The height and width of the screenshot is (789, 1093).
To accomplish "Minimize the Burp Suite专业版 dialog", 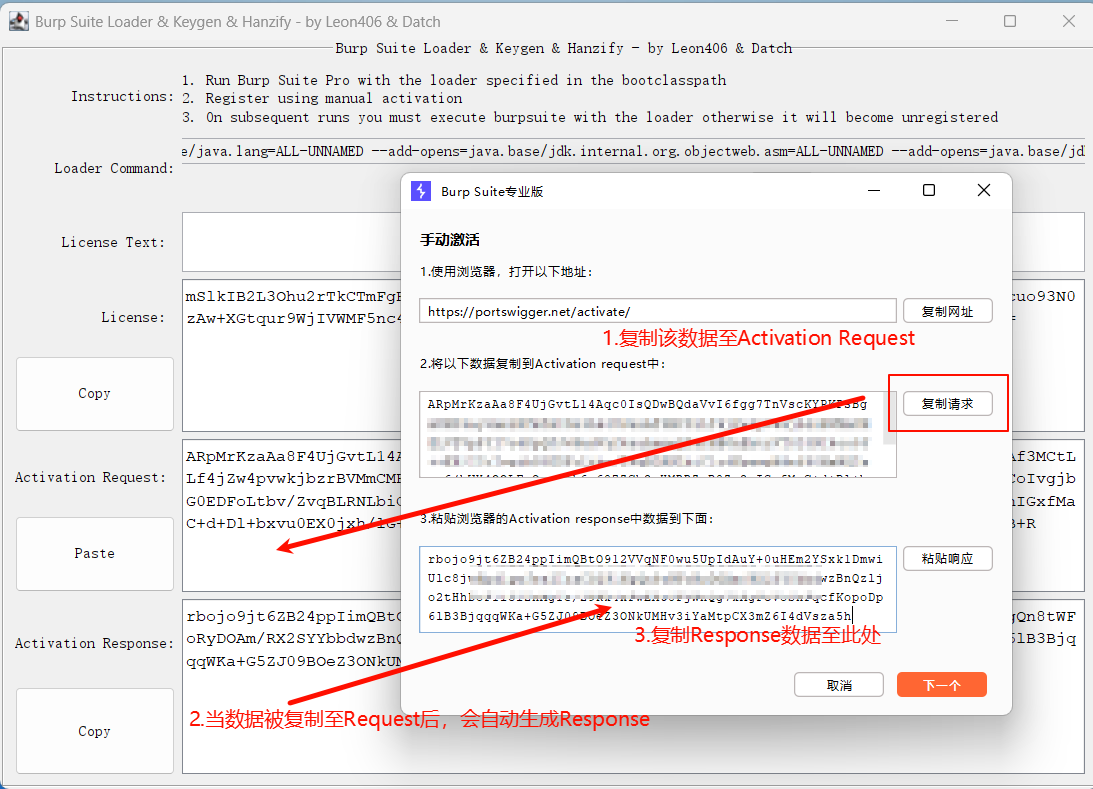I will click(x=873, y=190).
